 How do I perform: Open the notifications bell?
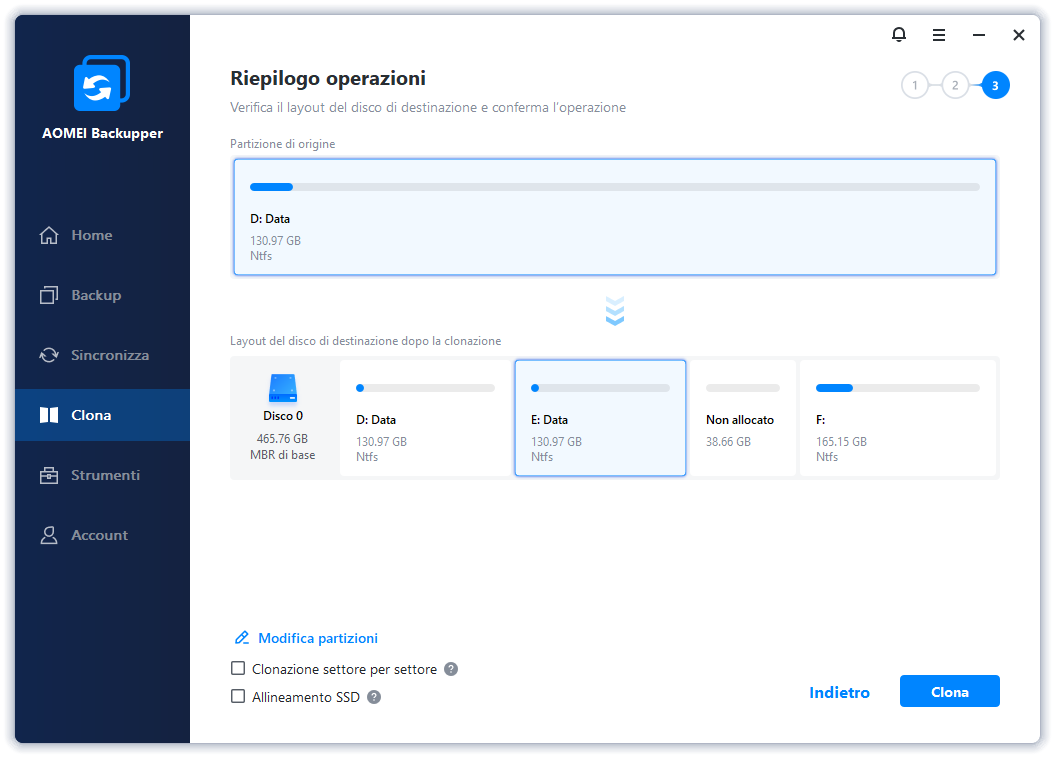(898, 34)
